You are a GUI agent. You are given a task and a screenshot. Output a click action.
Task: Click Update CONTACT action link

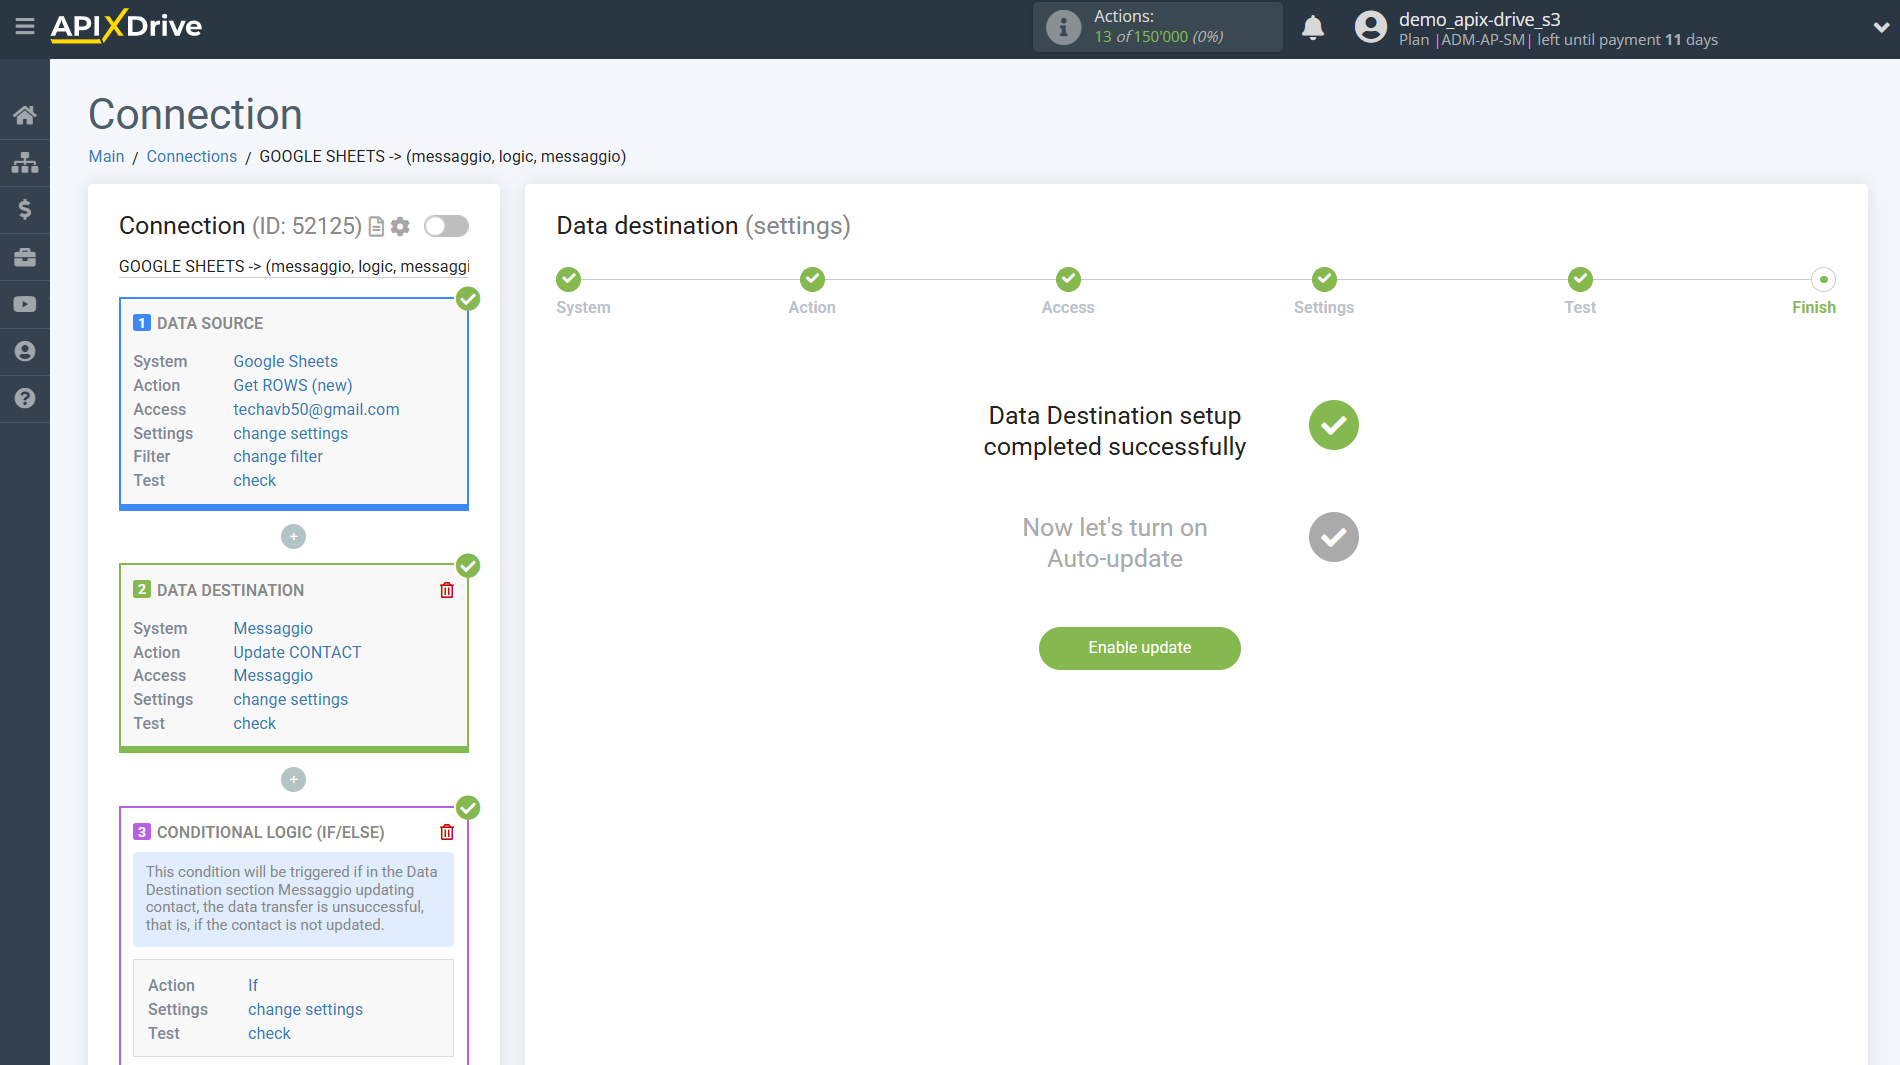point(297,652)
